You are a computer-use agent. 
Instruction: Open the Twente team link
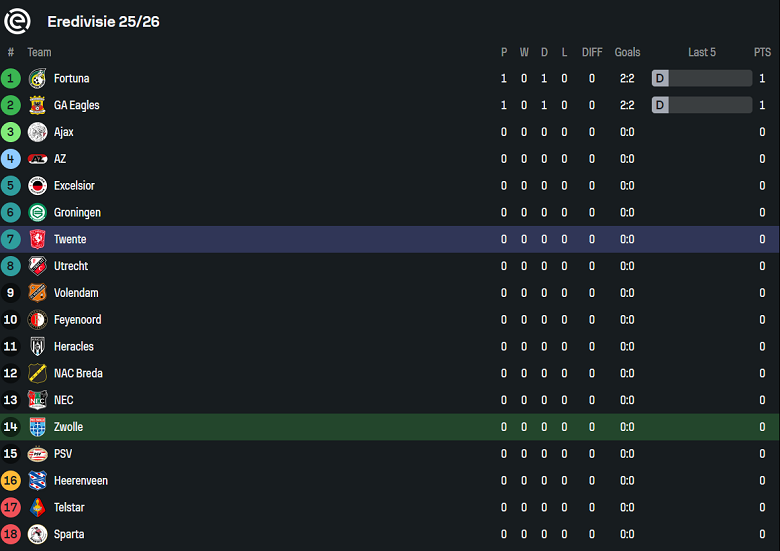point(70,239)
